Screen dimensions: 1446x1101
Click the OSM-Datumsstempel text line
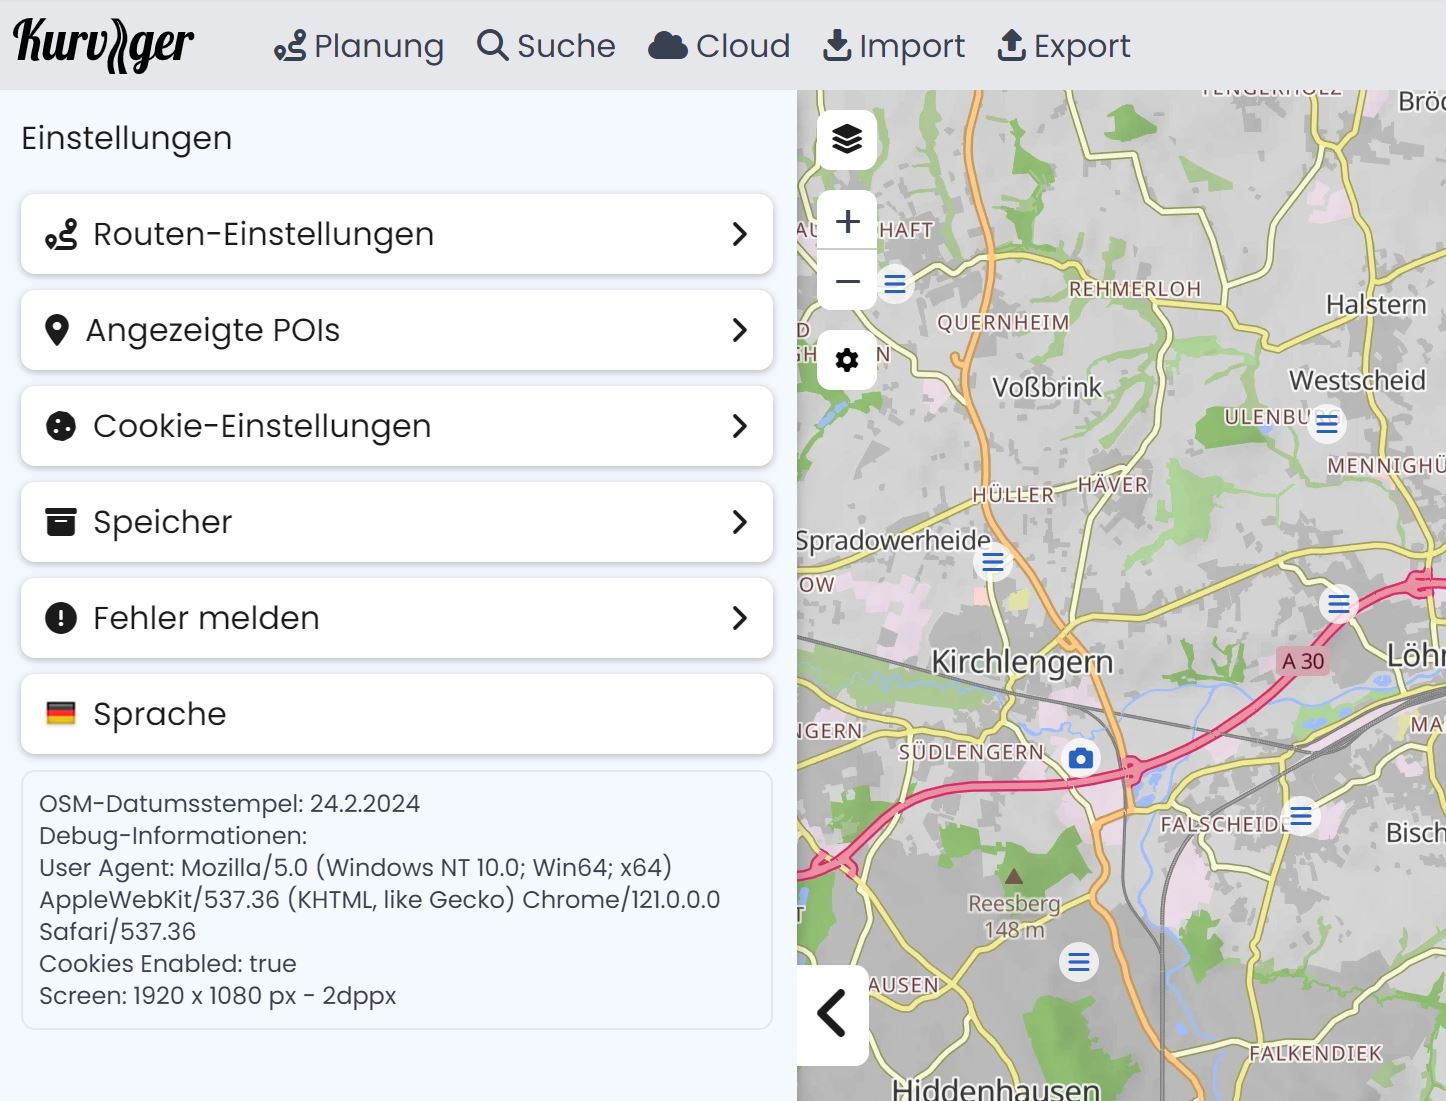coord(229,804)
